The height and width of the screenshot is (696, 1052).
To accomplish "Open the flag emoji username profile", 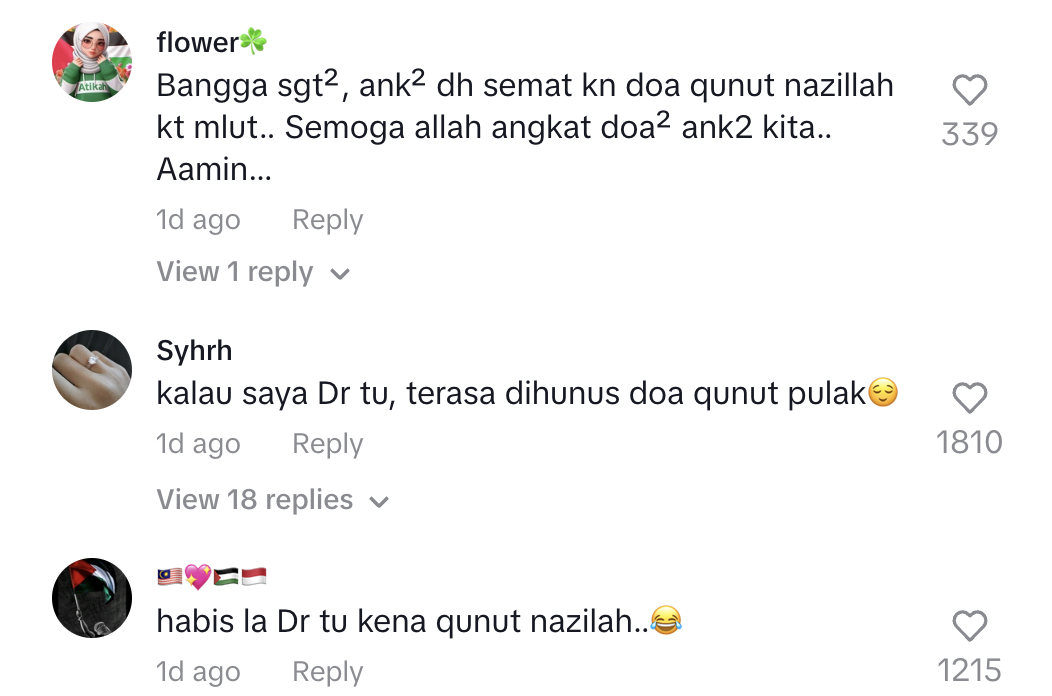I will pyautogui.click(x=211, y=577).
